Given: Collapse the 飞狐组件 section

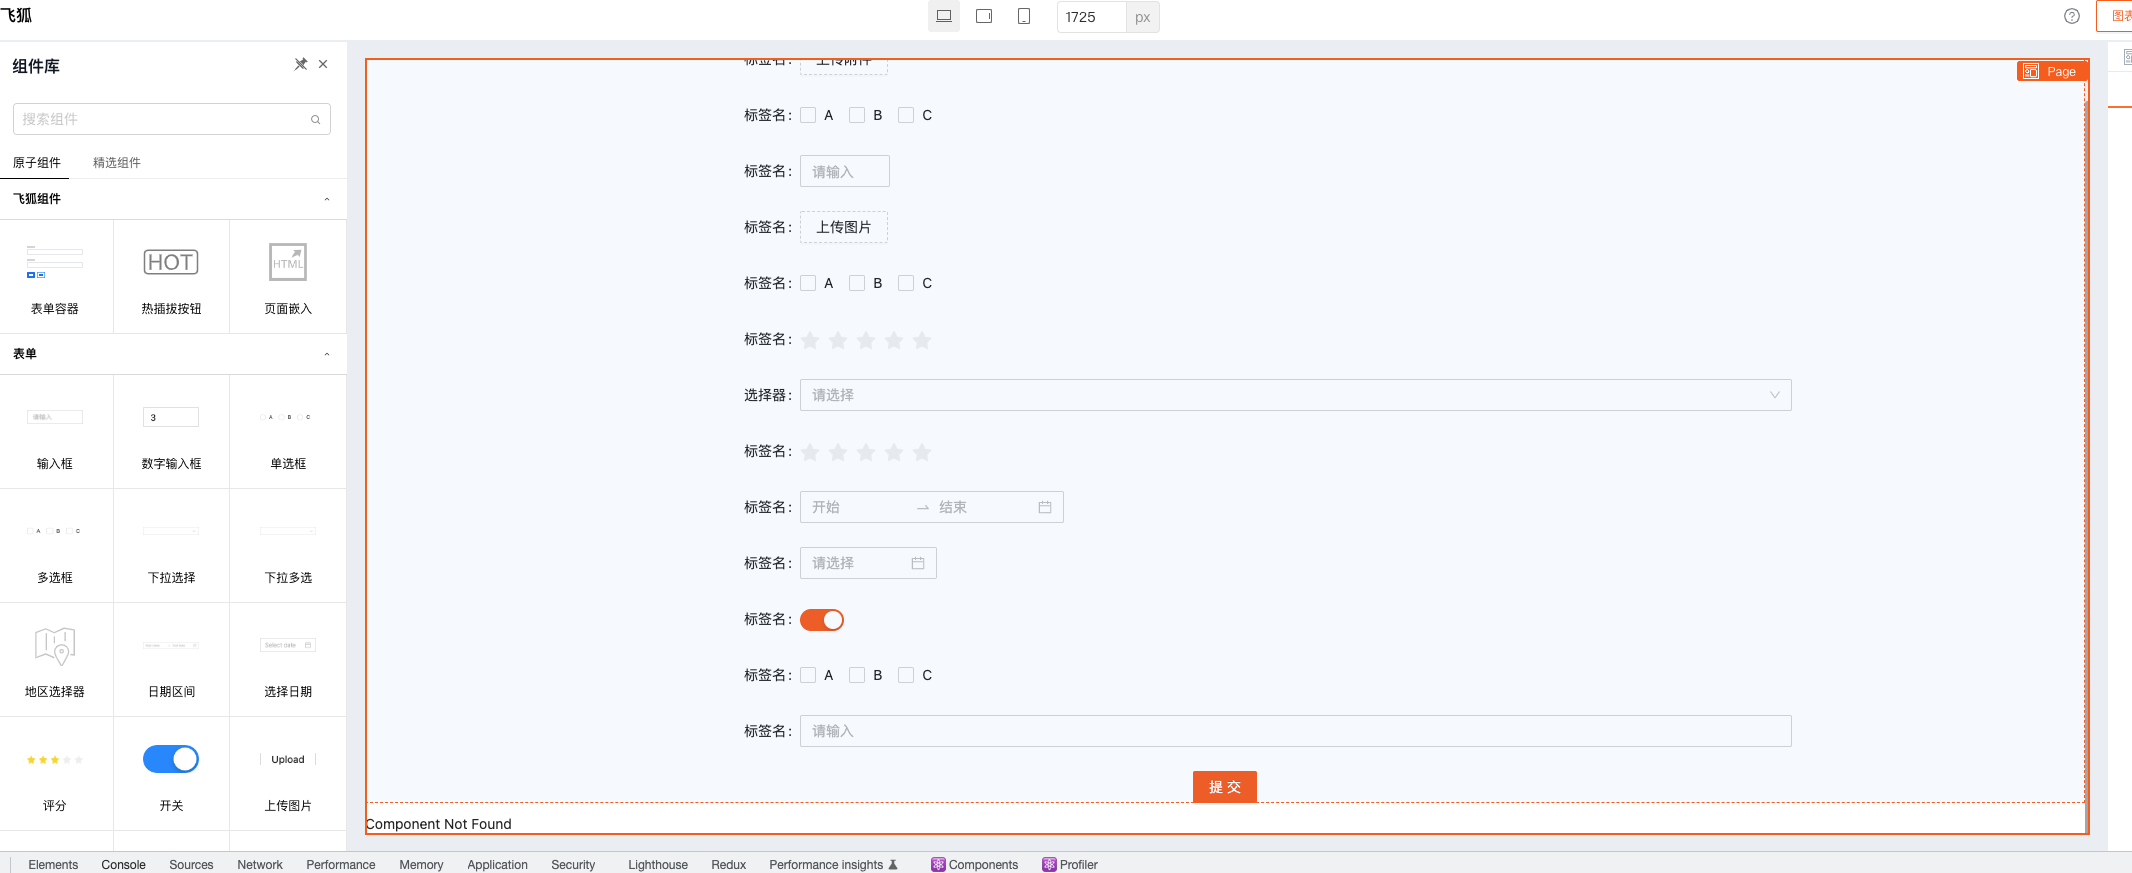Looking at the screenshot, I should pos(327,199).
